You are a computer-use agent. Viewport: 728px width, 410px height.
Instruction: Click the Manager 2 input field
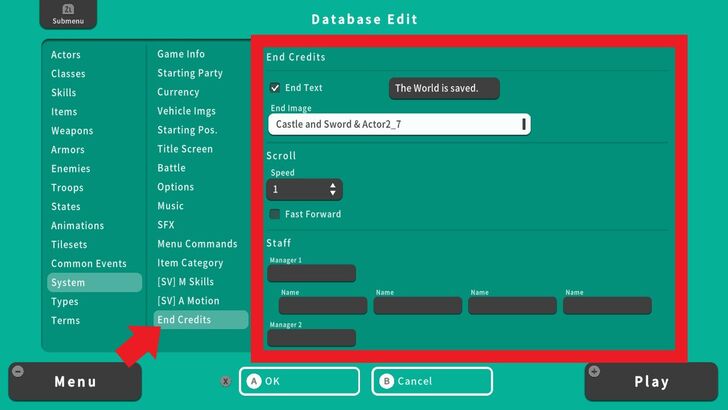click(x=311, y=338)
